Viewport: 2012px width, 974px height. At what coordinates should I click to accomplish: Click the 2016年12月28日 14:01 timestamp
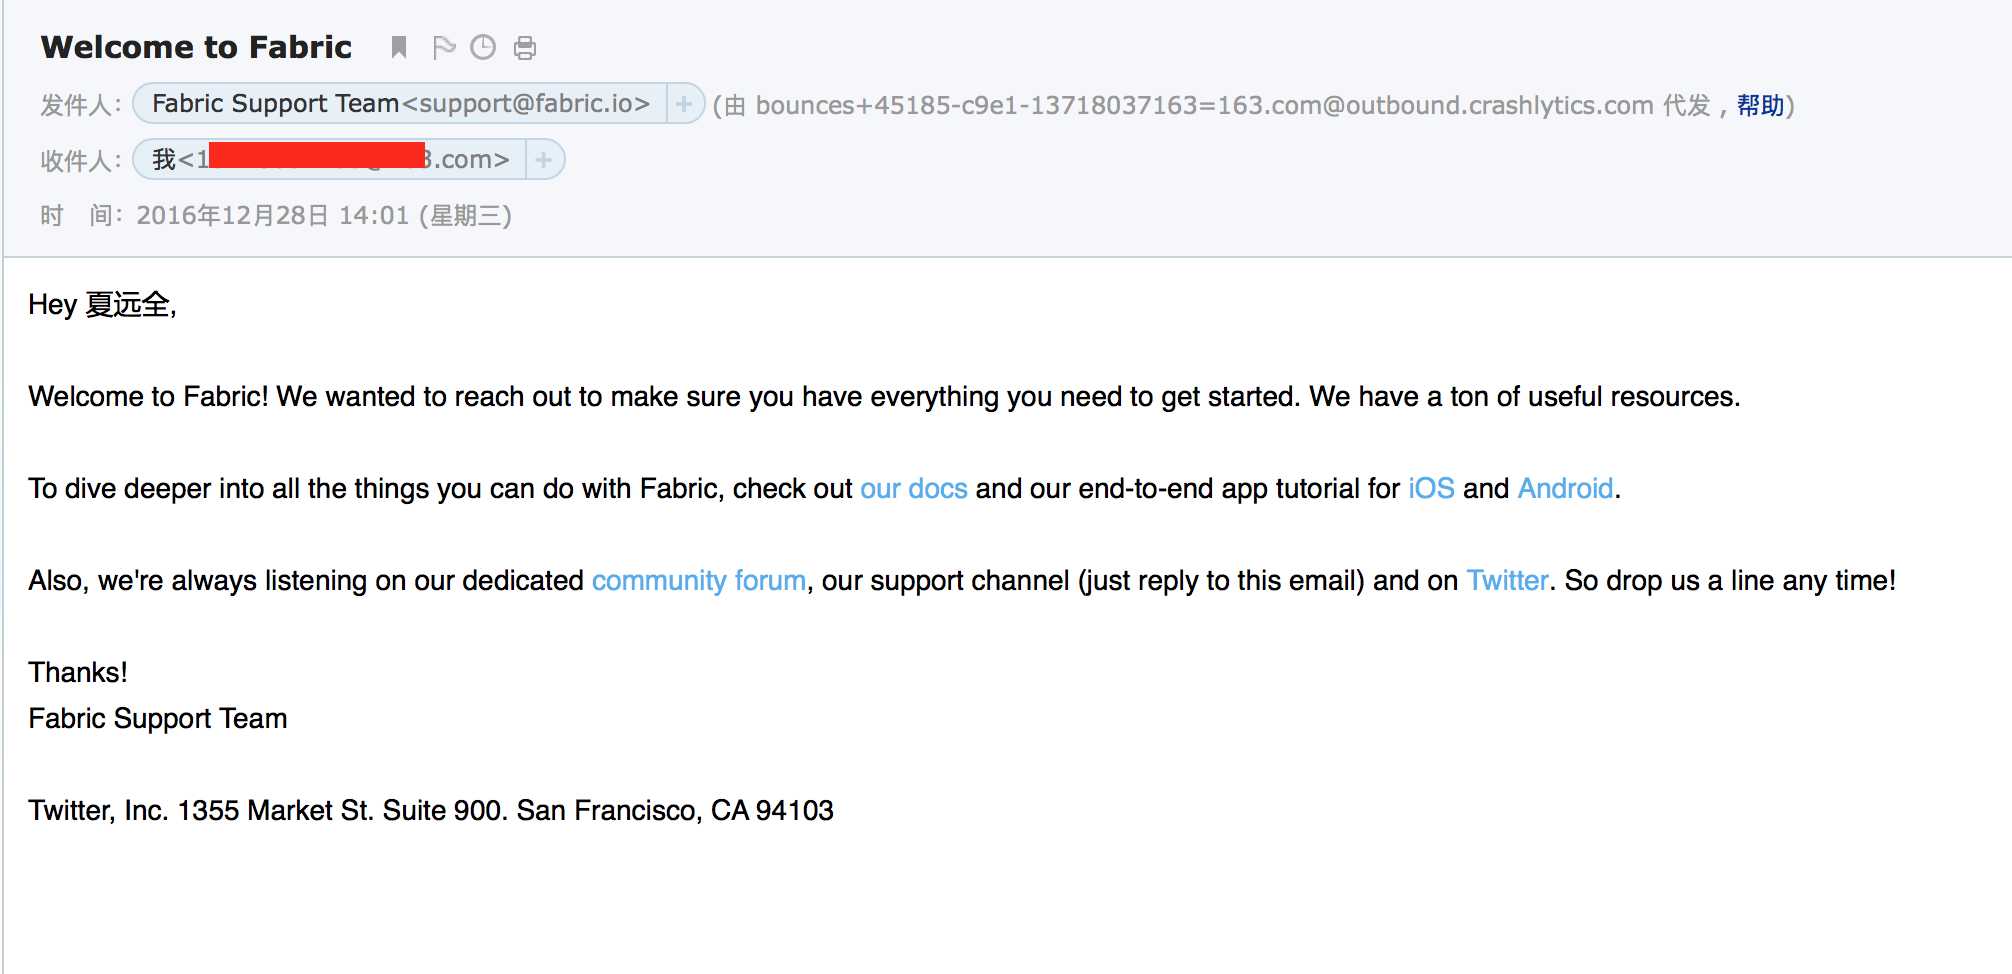point(273,216)
